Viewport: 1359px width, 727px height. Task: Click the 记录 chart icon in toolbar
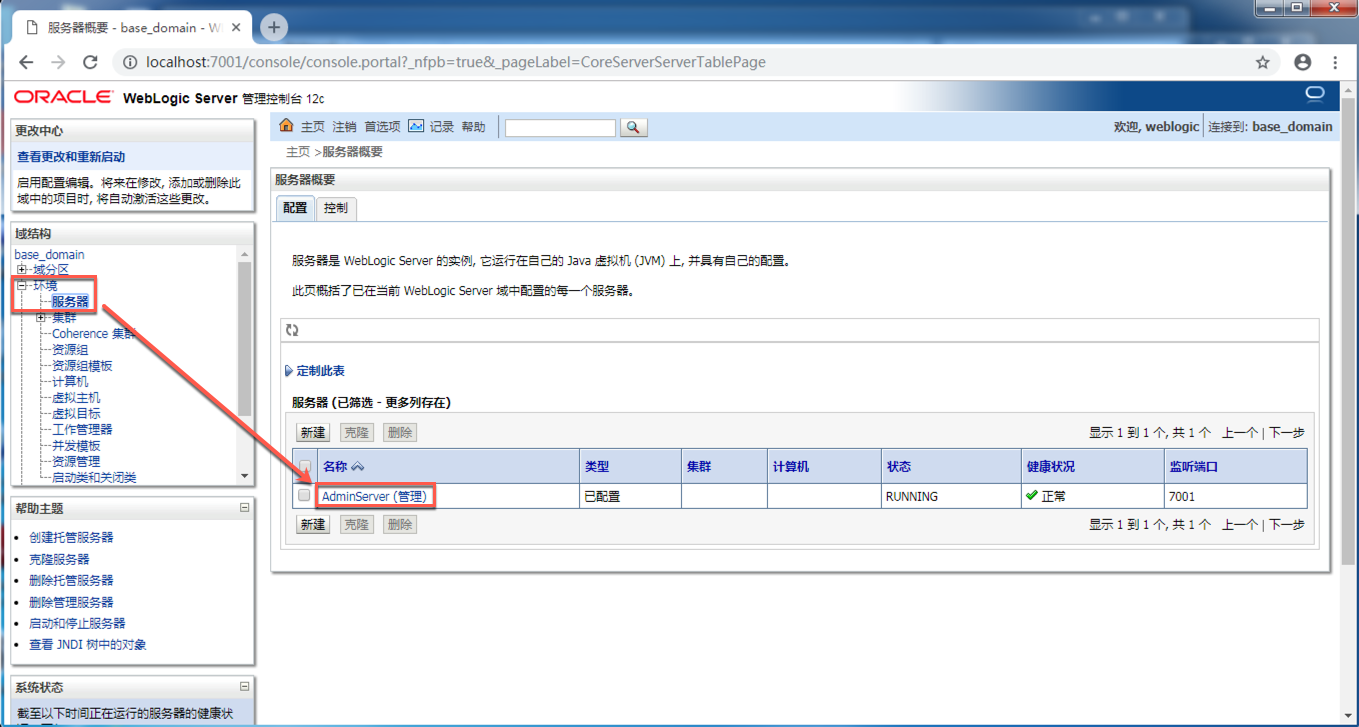tap(416, 126)
